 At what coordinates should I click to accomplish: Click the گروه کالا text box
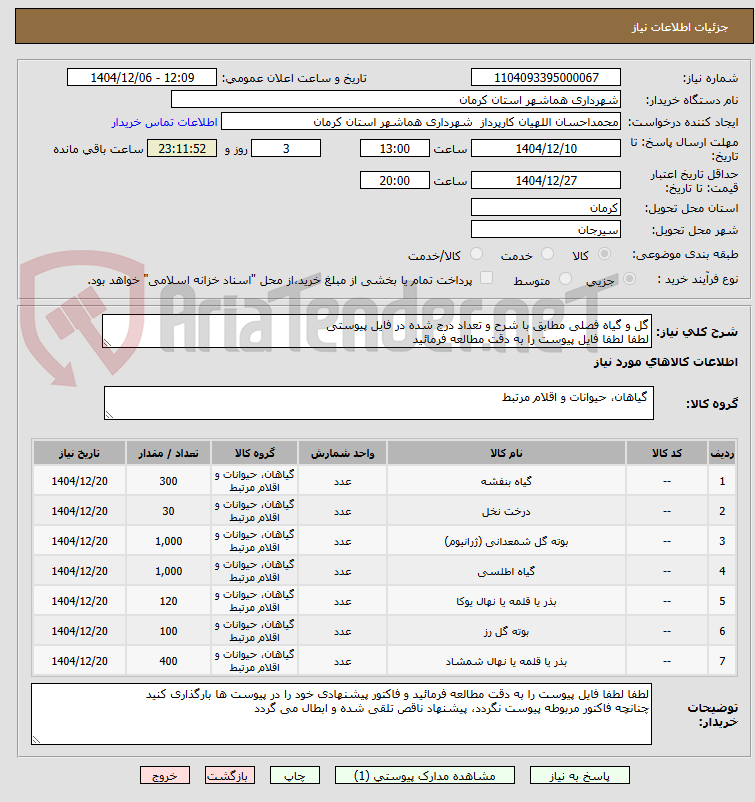379,403
